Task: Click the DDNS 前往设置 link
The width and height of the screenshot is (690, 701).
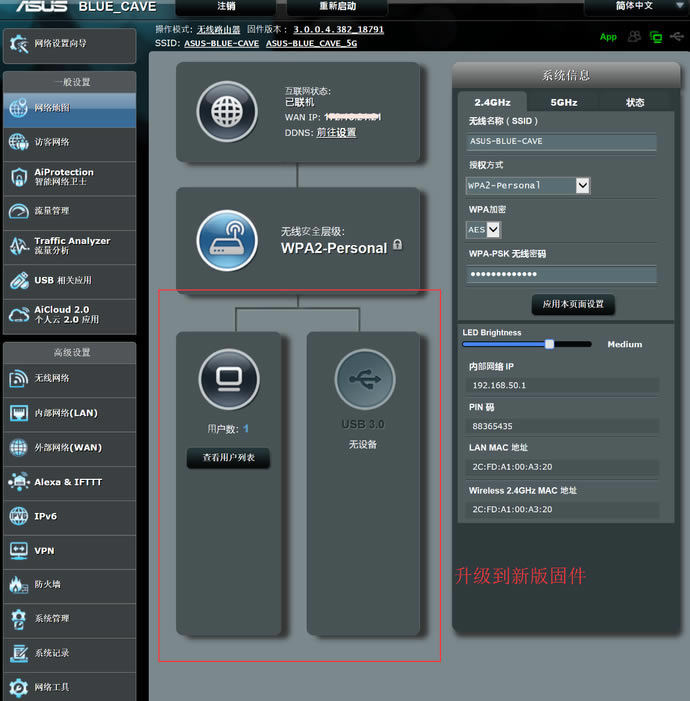Action: (336, 133)
